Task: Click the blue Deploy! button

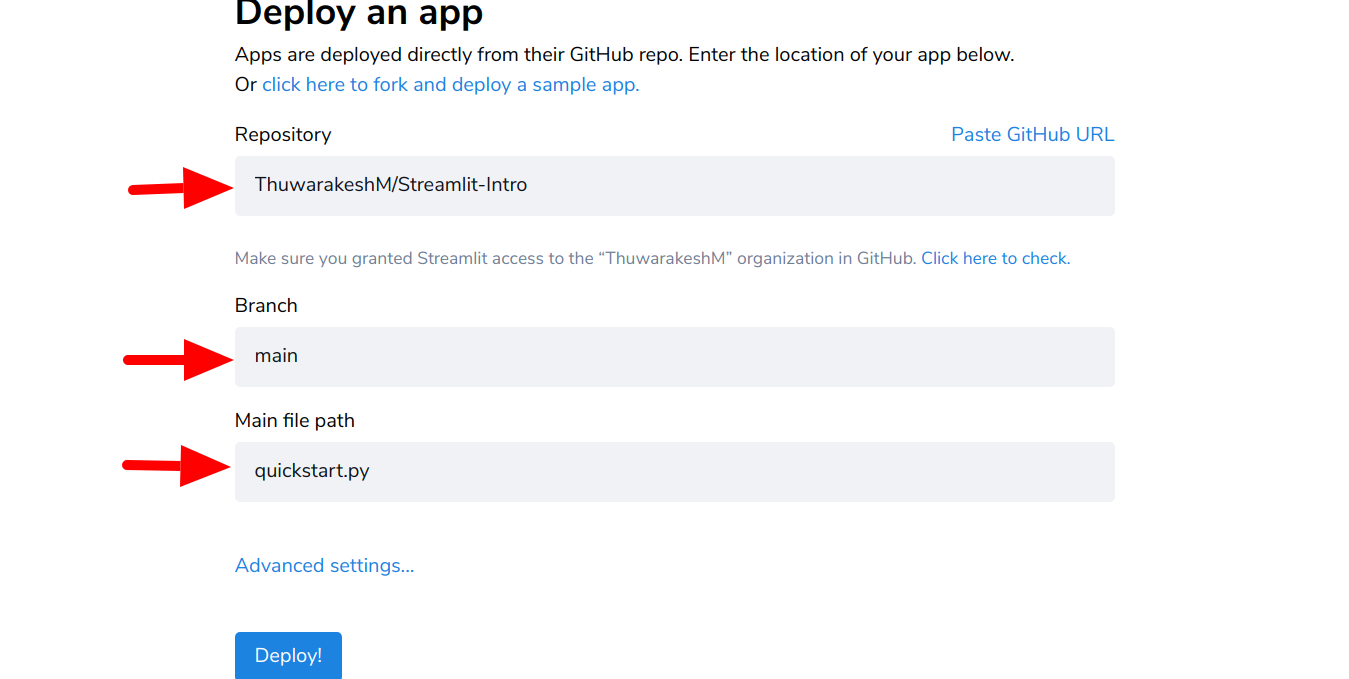Action: 288,655
